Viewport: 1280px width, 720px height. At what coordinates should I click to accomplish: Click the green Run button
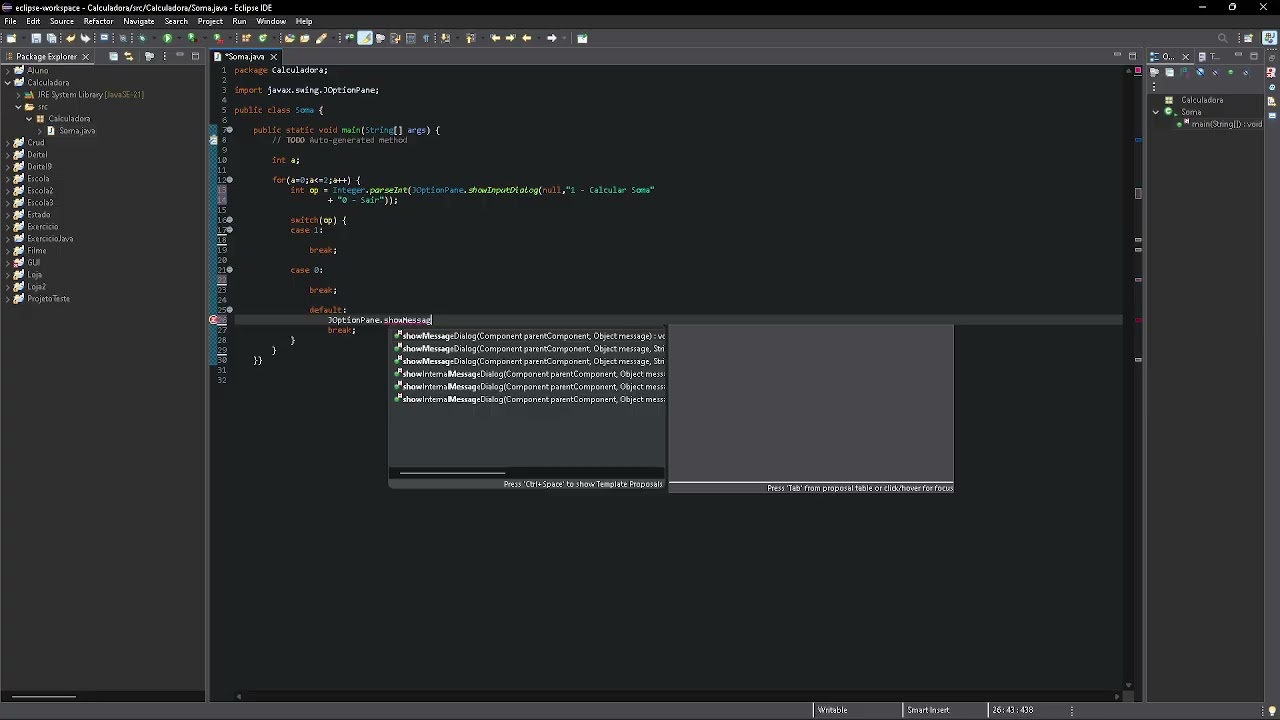tap(167, 38)
